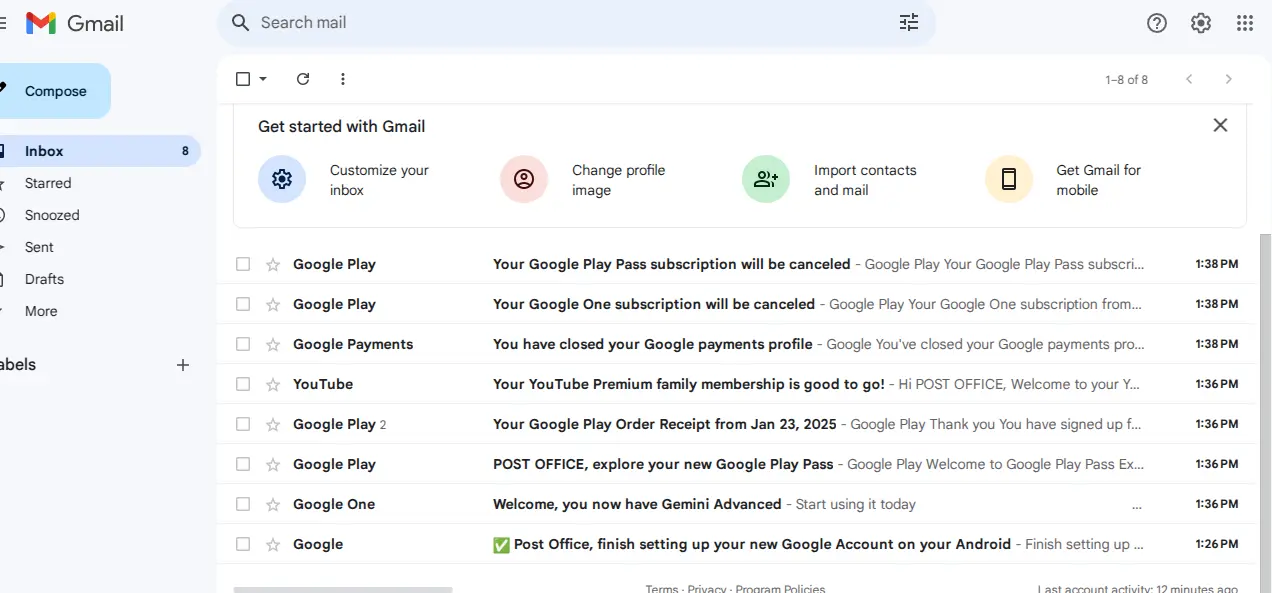Open the Drafts folder
The height and width of the screenshot is (593, 1272).
click(44, 279)
